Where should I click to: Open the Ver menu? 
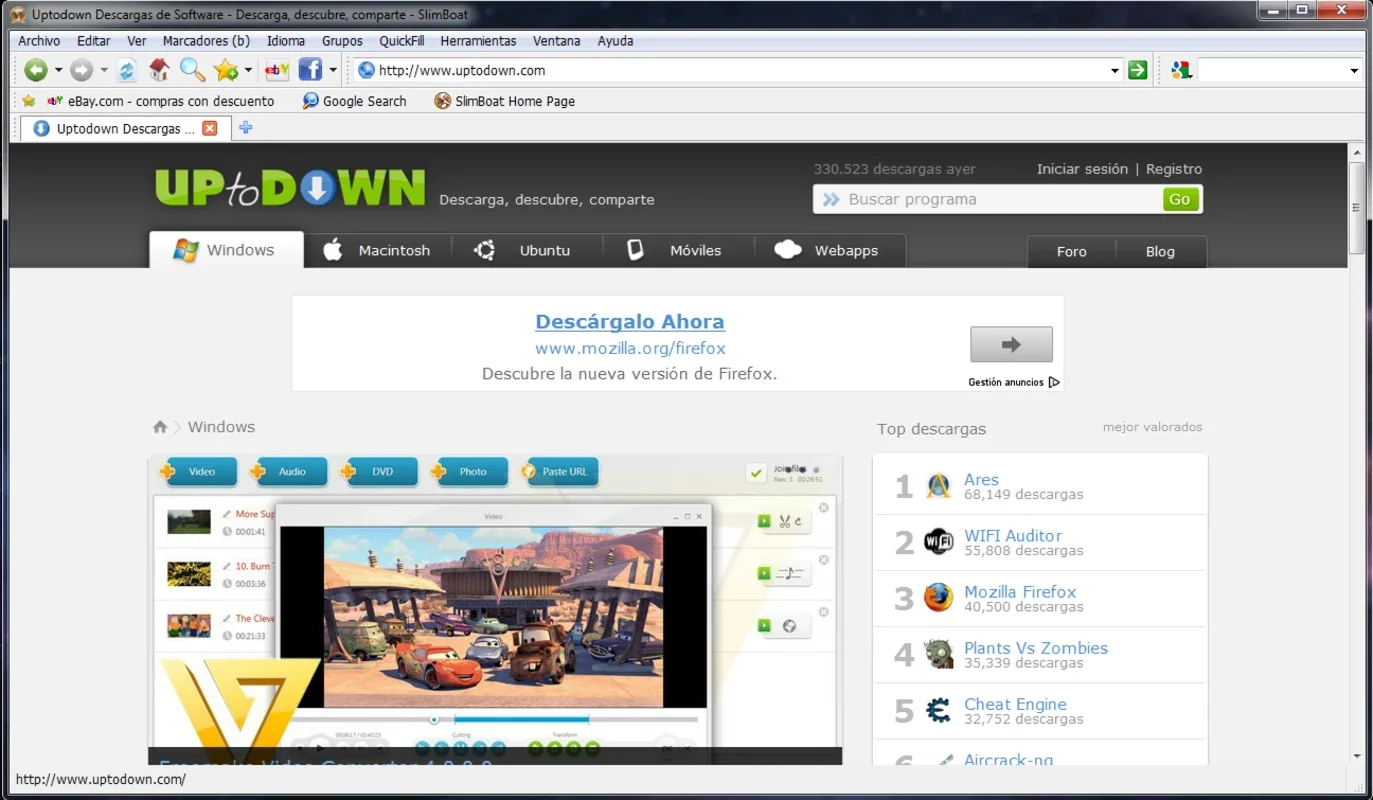[137, 41]
